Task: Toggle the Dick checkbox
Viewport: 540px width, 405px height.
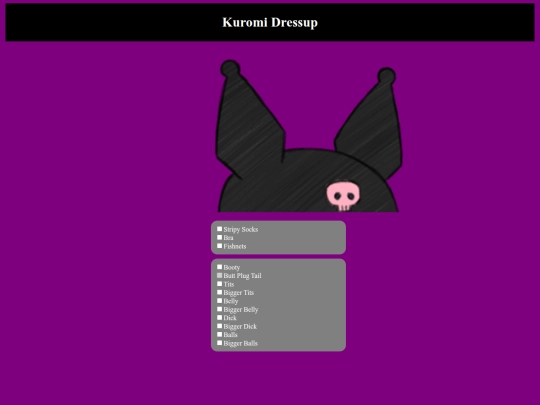Action: click(x=219, y=318)
